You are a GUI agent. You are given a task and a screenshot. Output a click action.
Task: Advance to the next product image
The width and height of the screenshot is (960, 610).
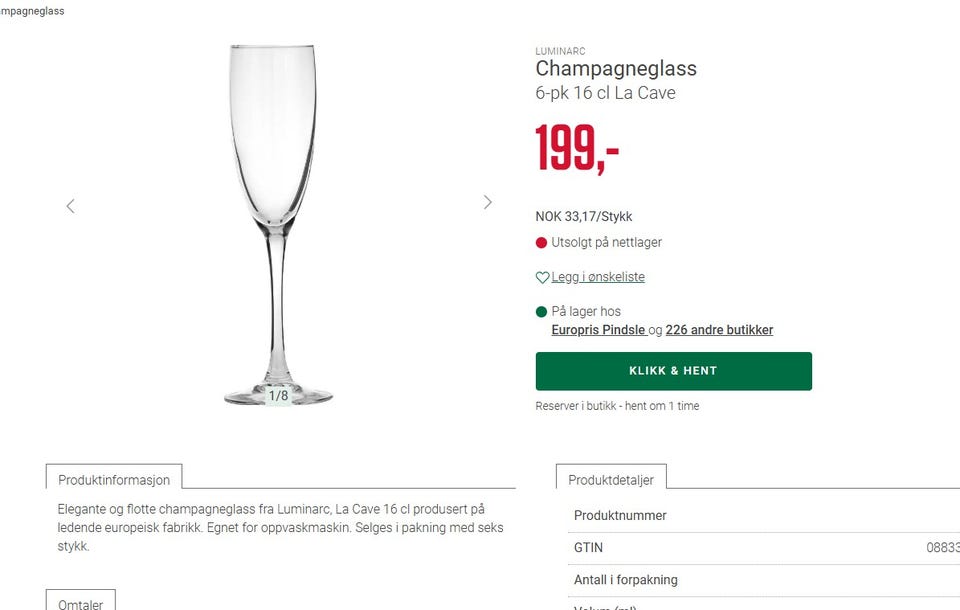pyautogui.click(x=487, y=202)
